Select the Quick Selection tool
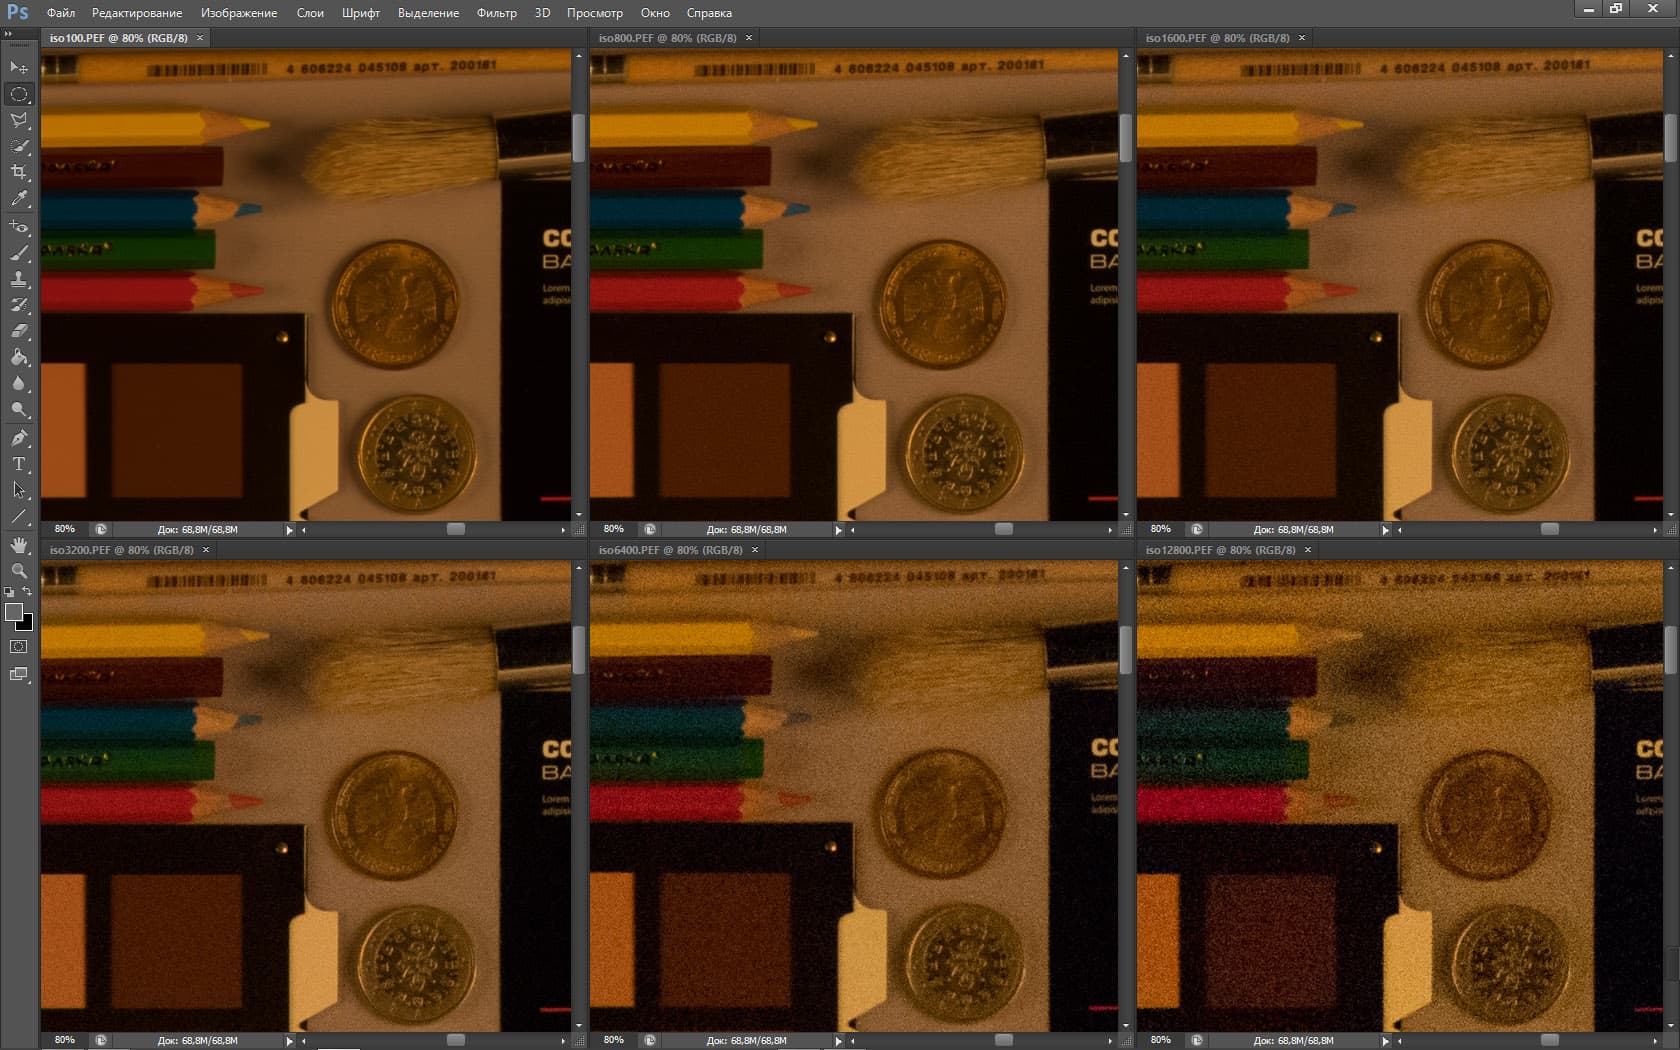The width and height of the screenshot is (1680, 1050). click(19, 146)
